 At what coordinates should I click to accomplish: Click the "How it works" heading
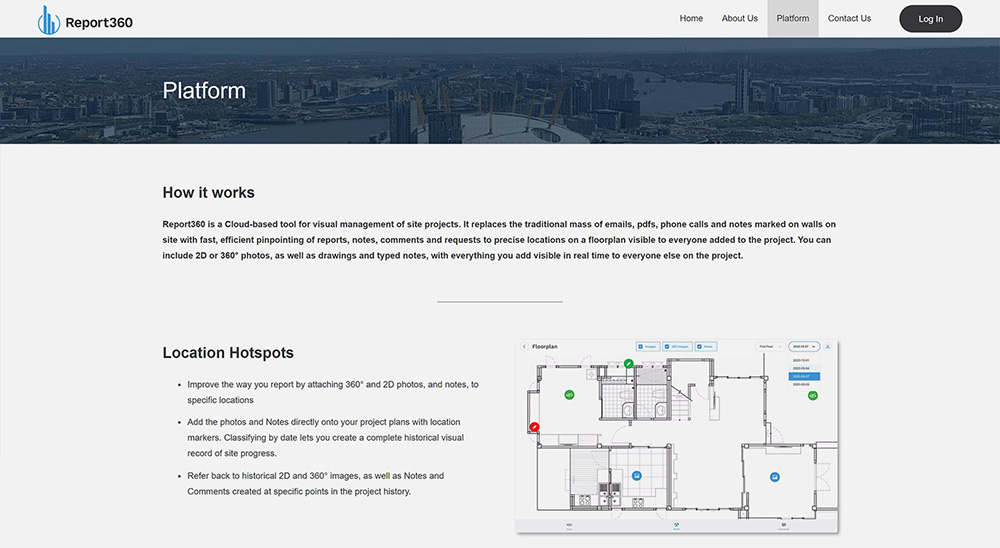pos(208,193)
